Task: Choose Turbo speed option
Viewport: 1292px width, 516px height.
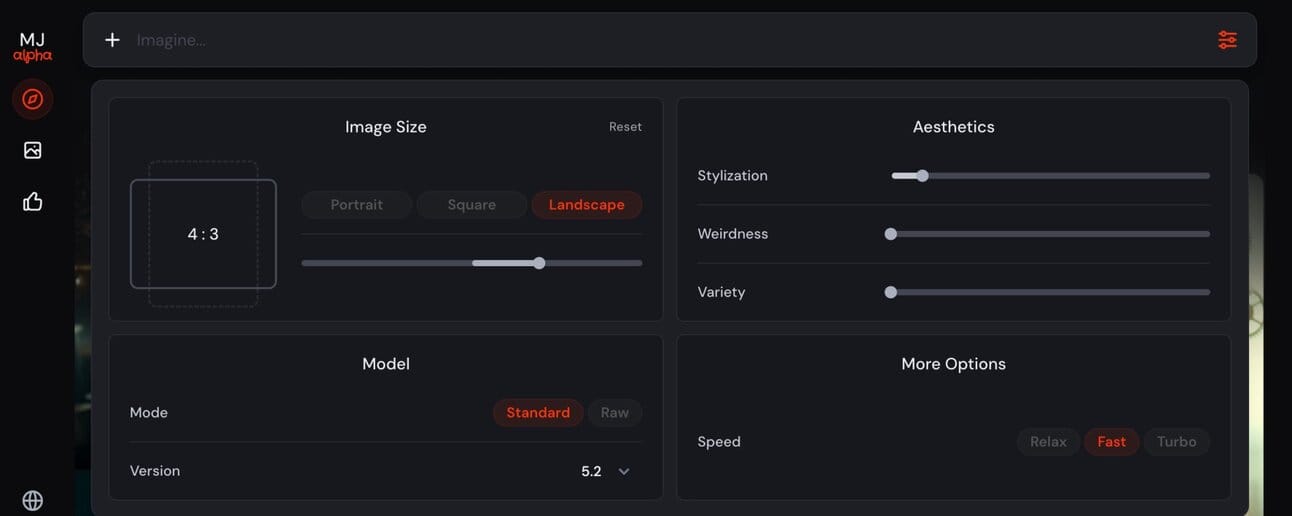Action: (1176, 442)
